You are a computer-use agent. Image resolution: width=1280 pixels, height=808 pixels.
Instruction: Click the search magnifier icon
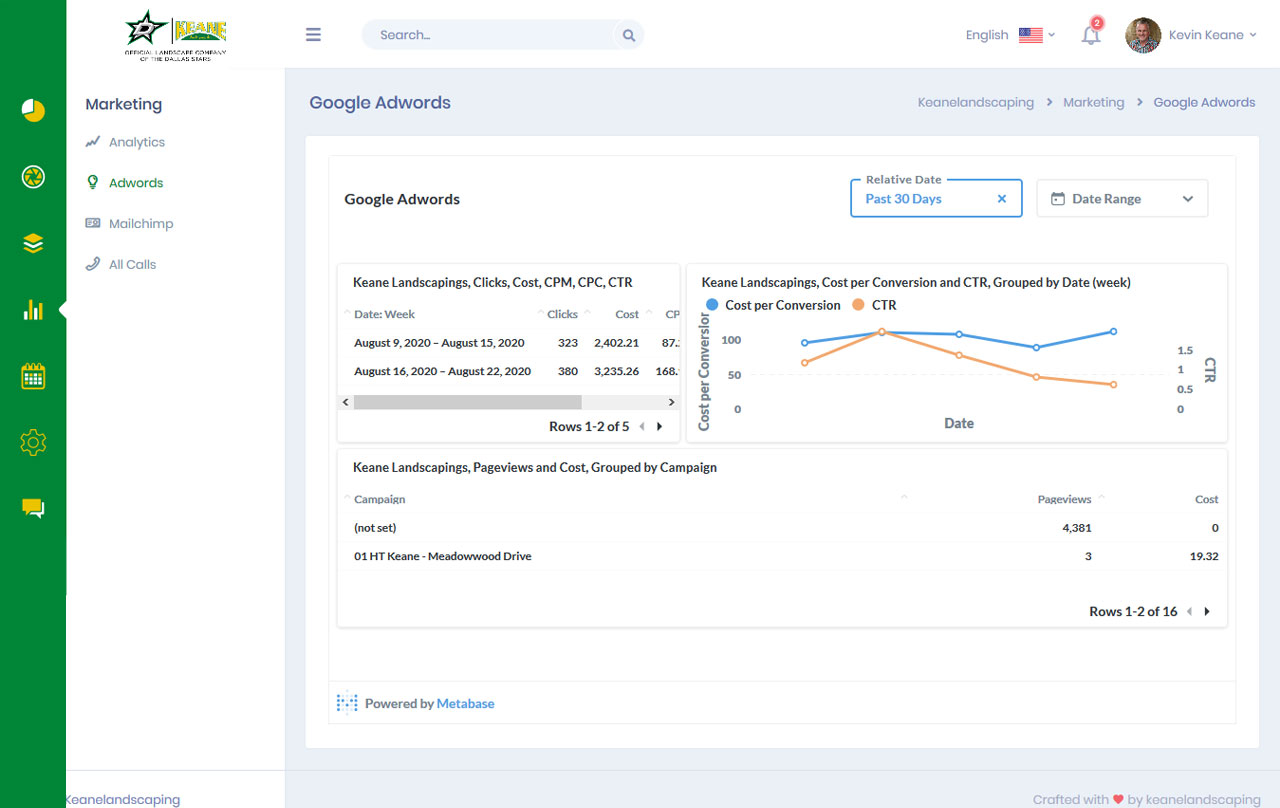(x=629, y=35)
